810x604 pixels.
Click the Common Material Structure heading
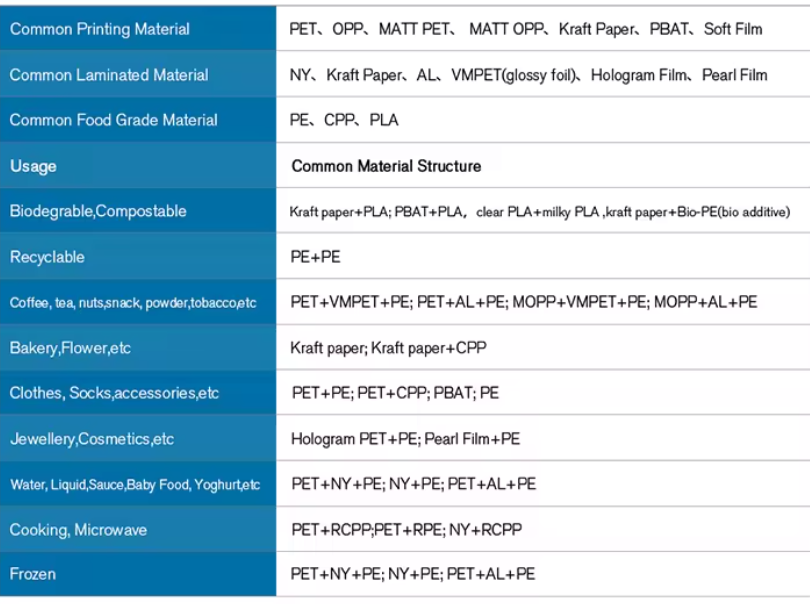click(x=386, y=166)
